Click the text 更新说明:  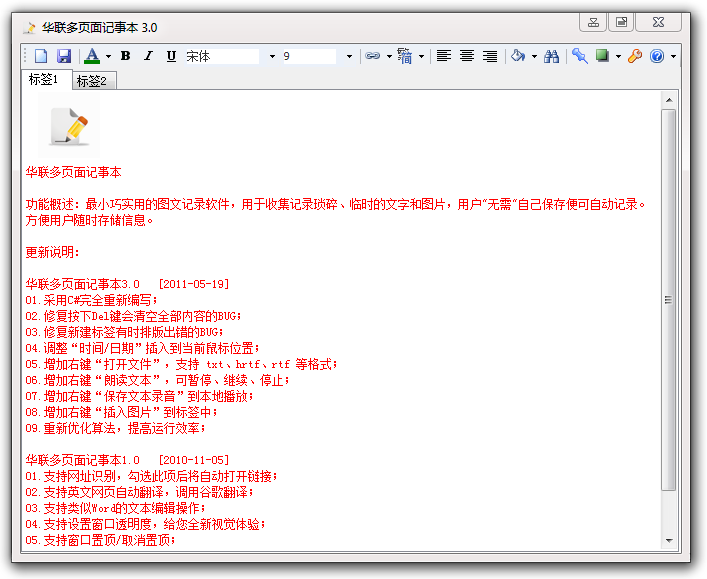[x=52, y=252]
